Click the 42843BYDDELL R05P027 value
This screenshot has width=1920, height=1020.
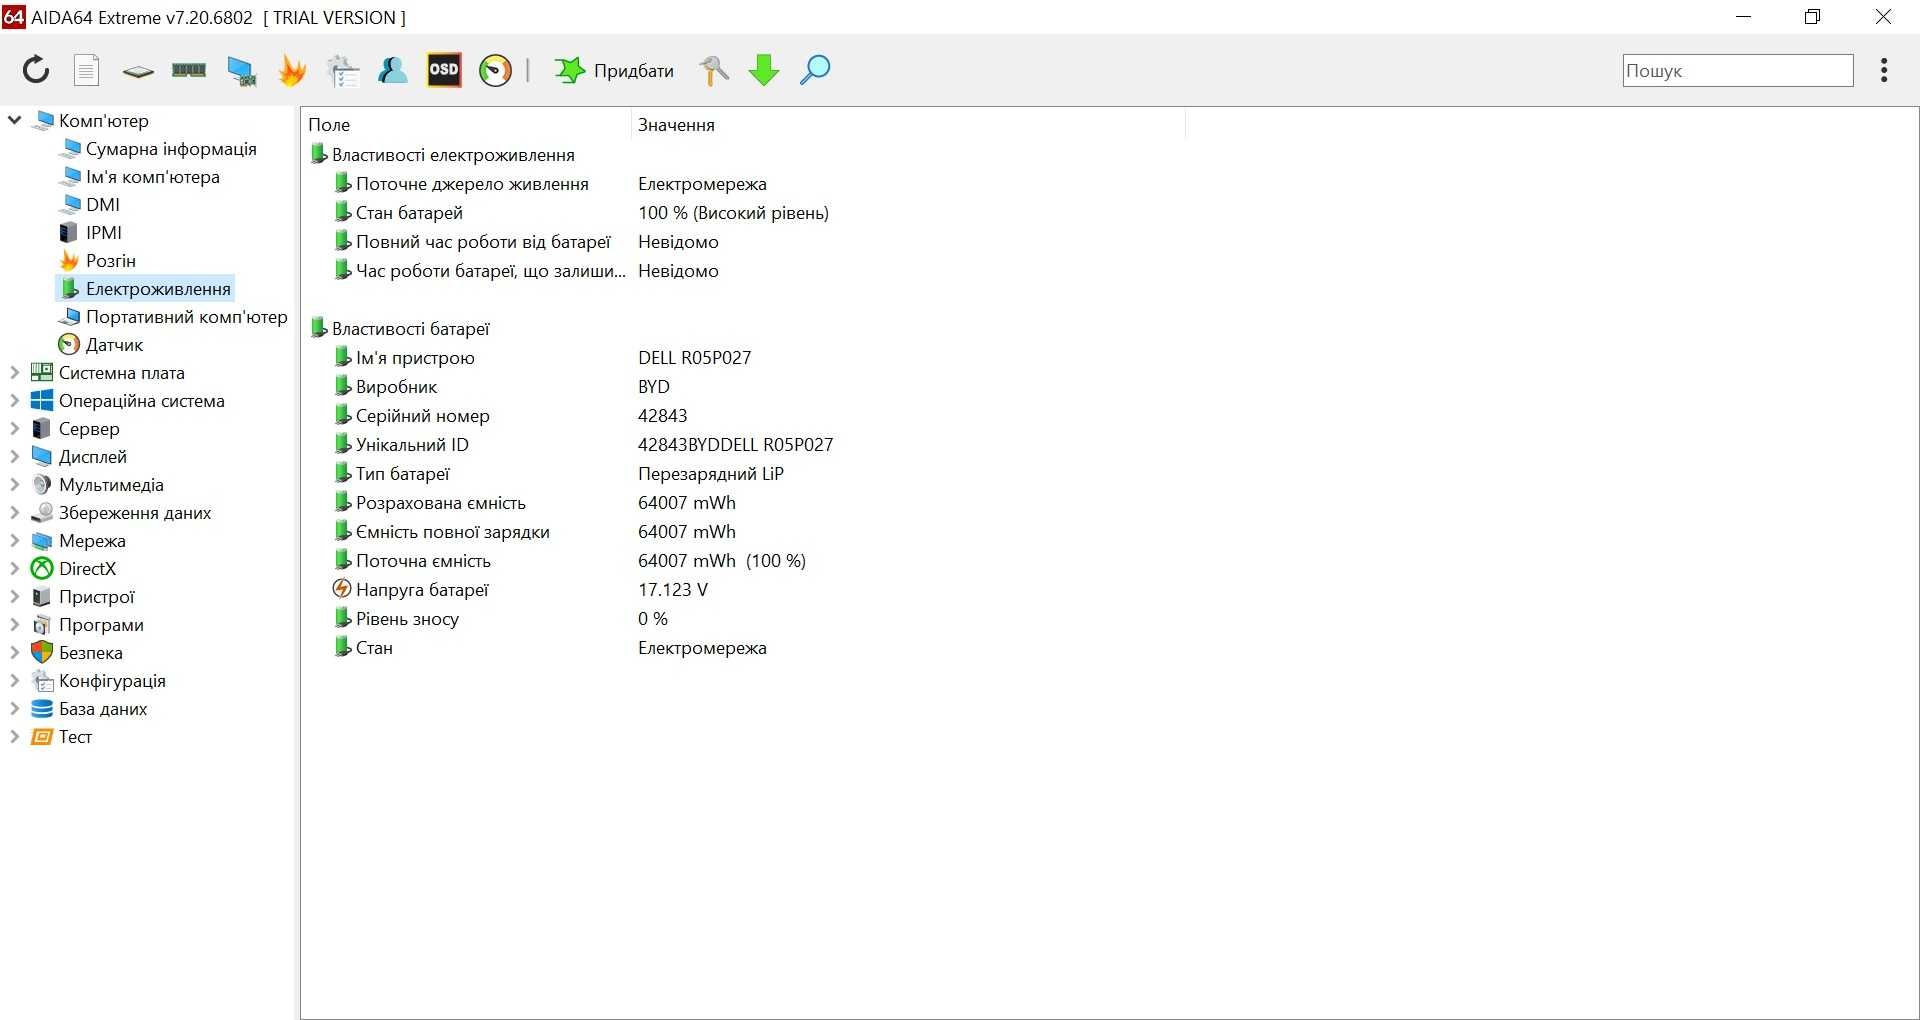[x=736, y=445]
